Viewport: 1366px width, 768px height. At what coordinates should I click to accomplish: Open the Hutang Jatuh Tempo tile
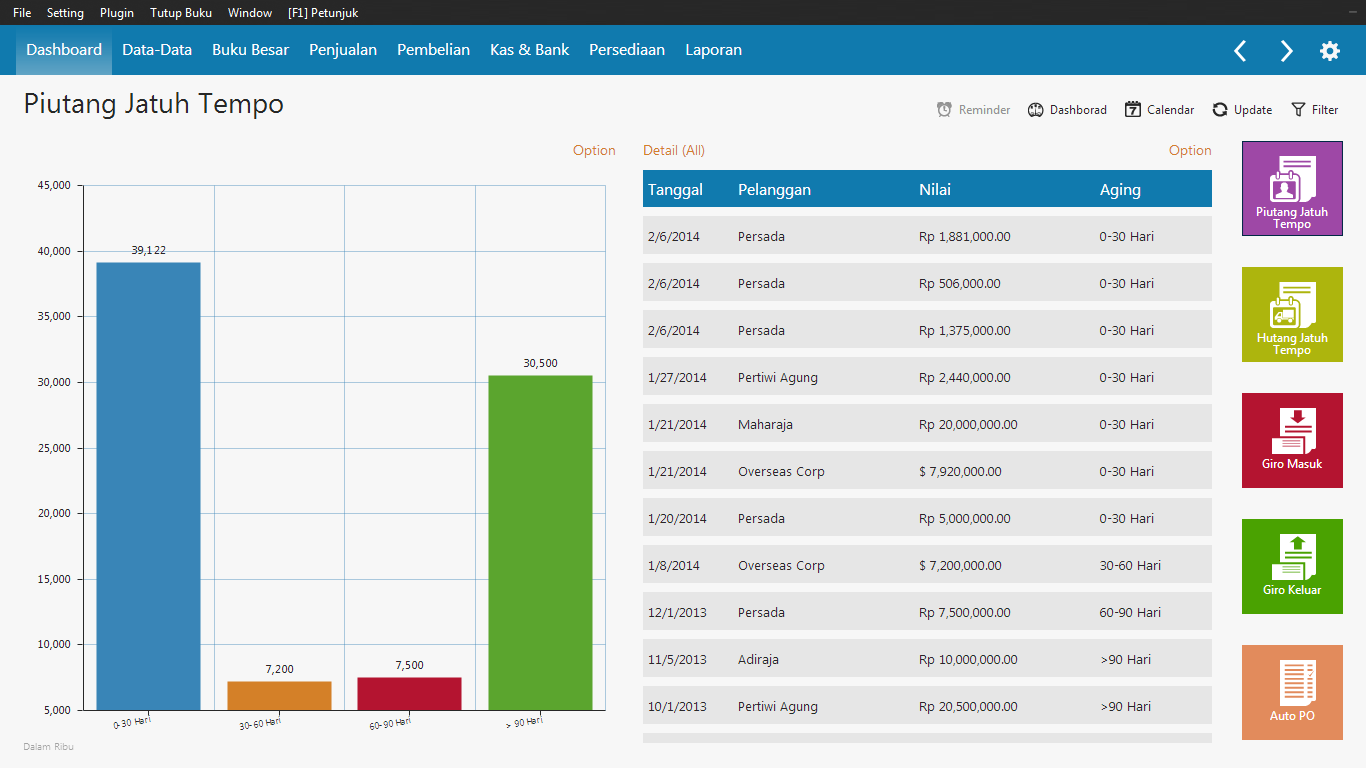(x=1292, y=314)
